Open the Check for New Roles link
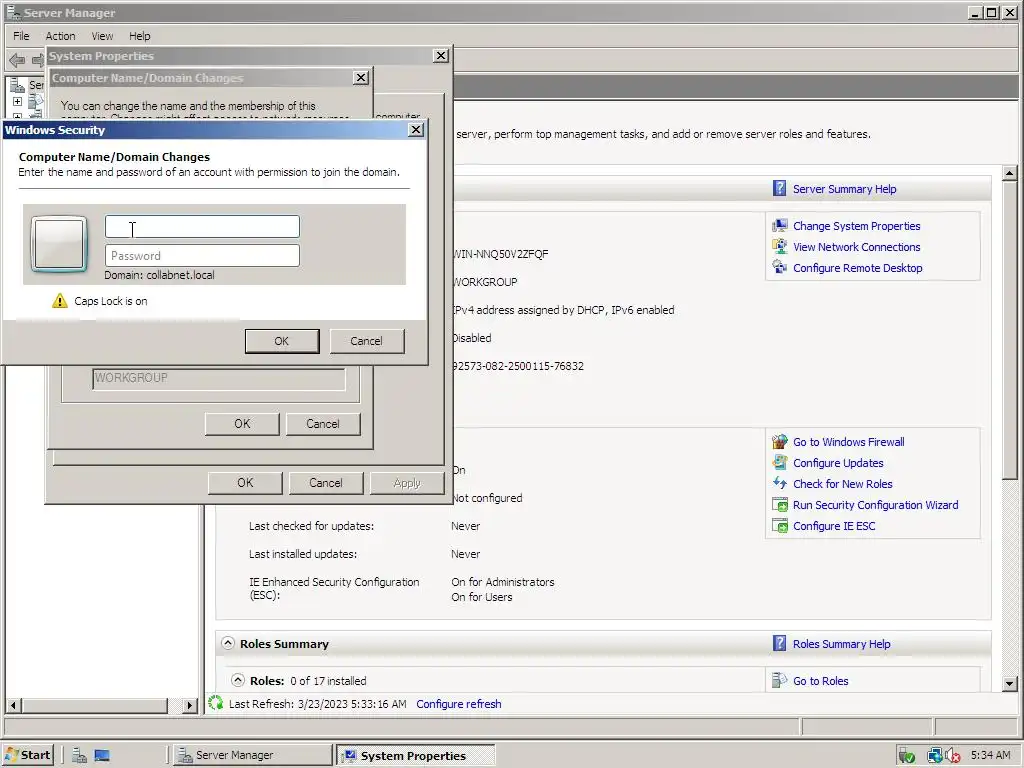 [x=842, y=484]
